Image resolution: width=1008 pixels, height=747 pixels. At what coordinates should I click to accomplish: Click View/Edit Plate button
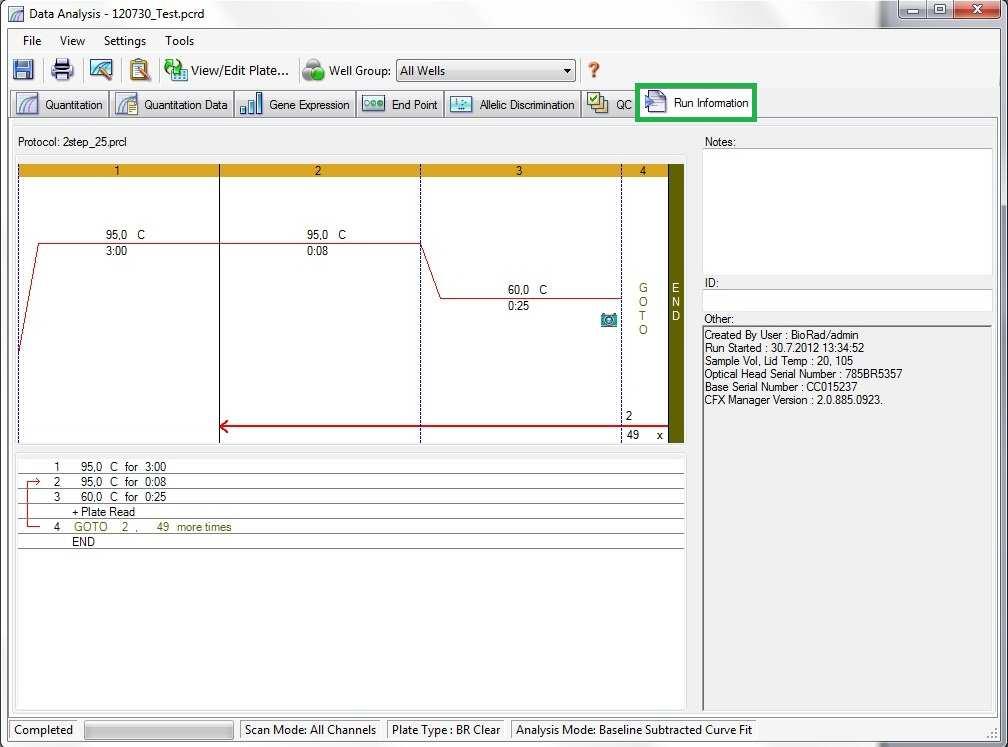click(227, 70)
